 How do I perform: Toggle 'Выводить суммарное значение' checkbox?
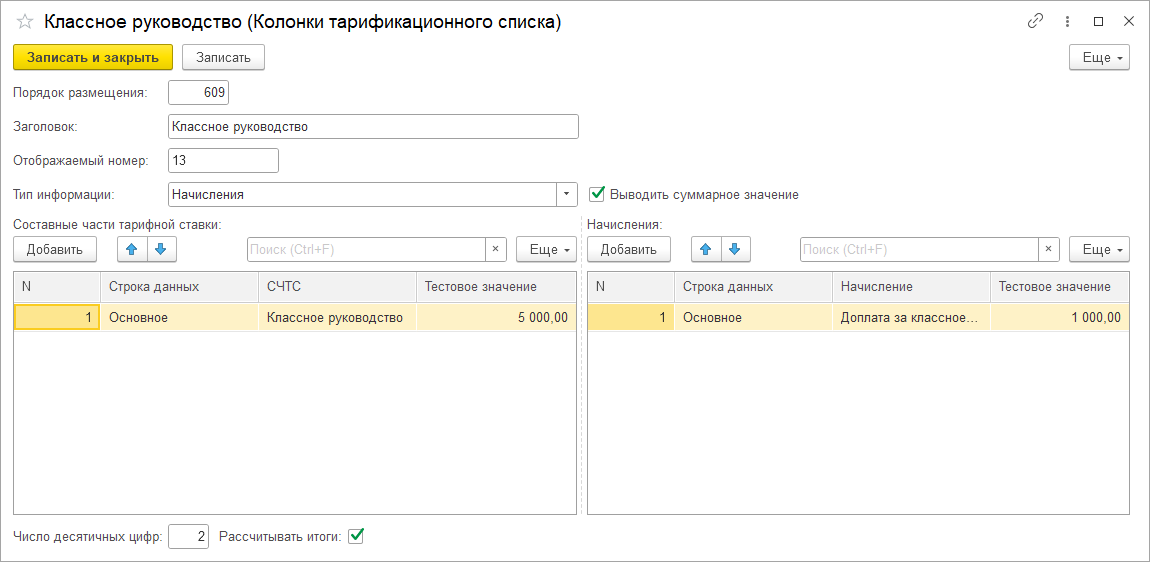(598, 194)
